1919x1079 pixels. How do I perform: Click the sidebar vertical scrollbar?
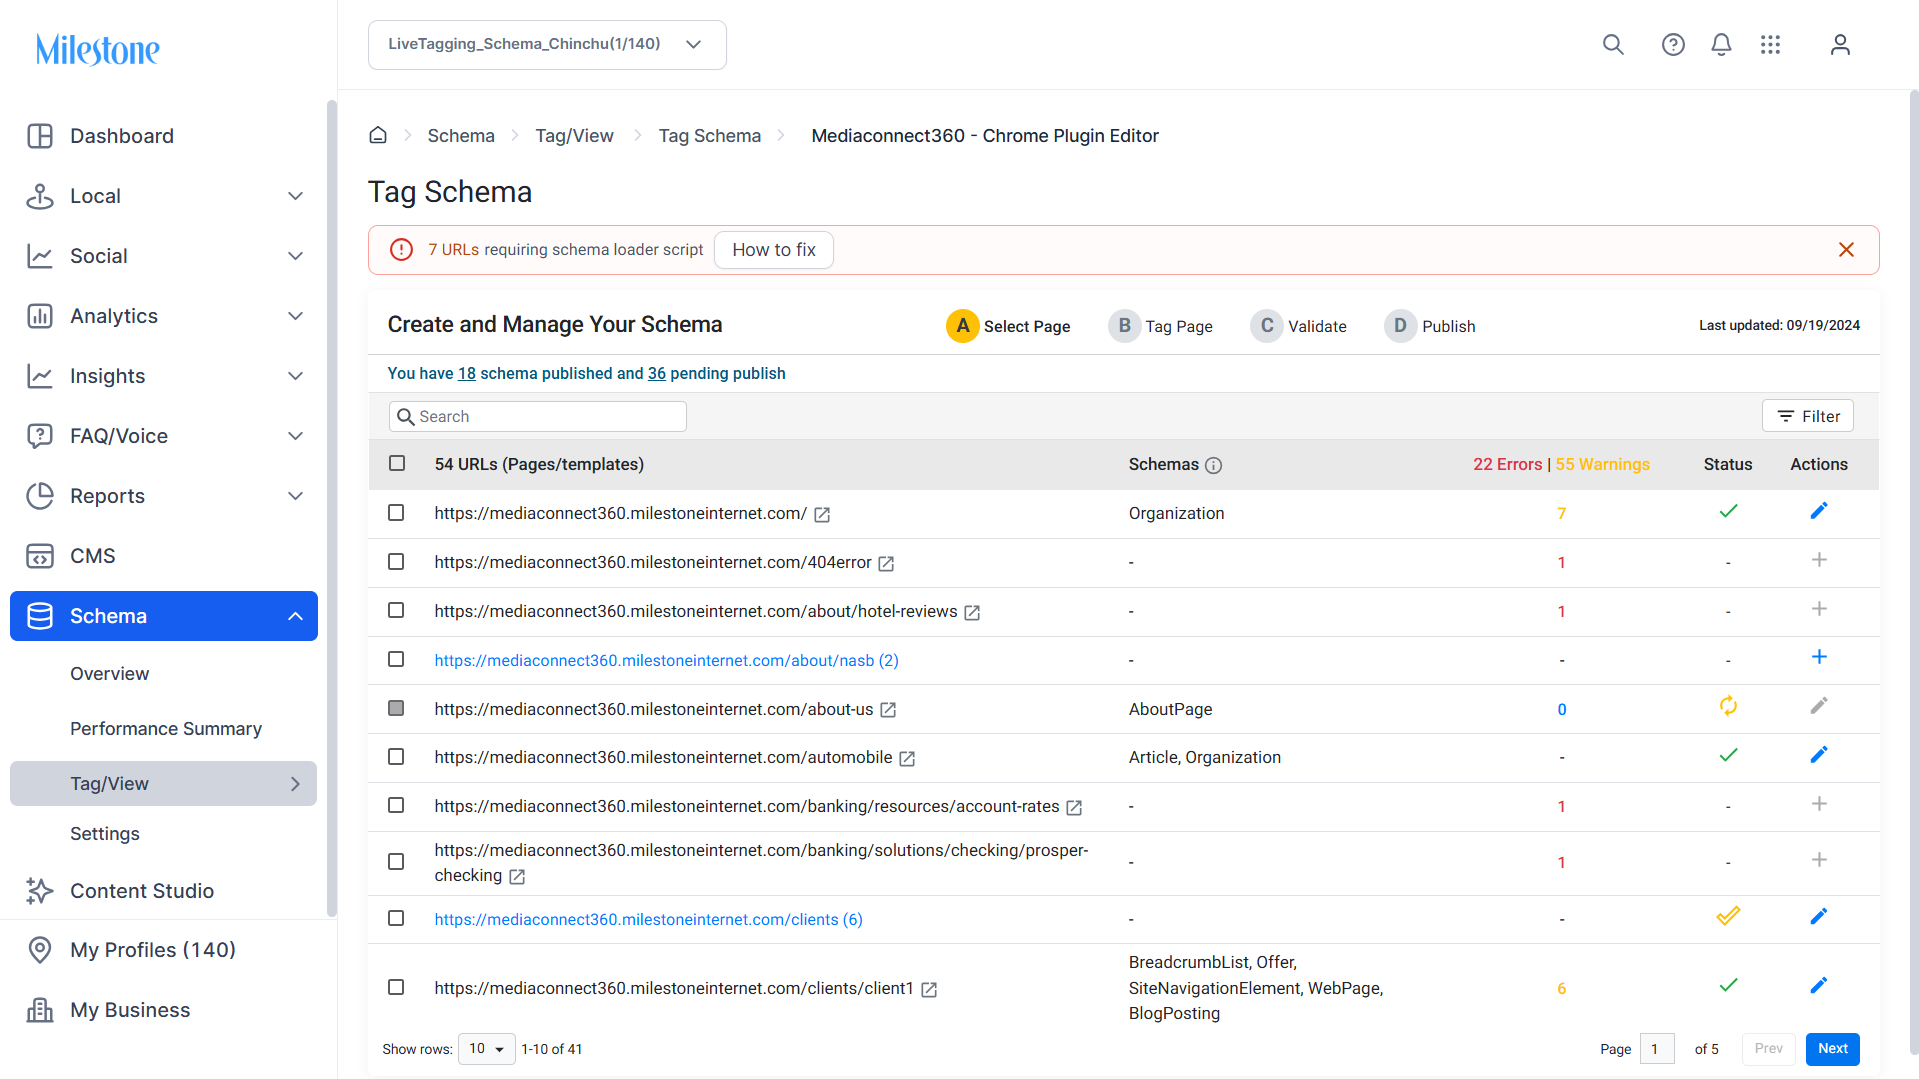[332, 508]
